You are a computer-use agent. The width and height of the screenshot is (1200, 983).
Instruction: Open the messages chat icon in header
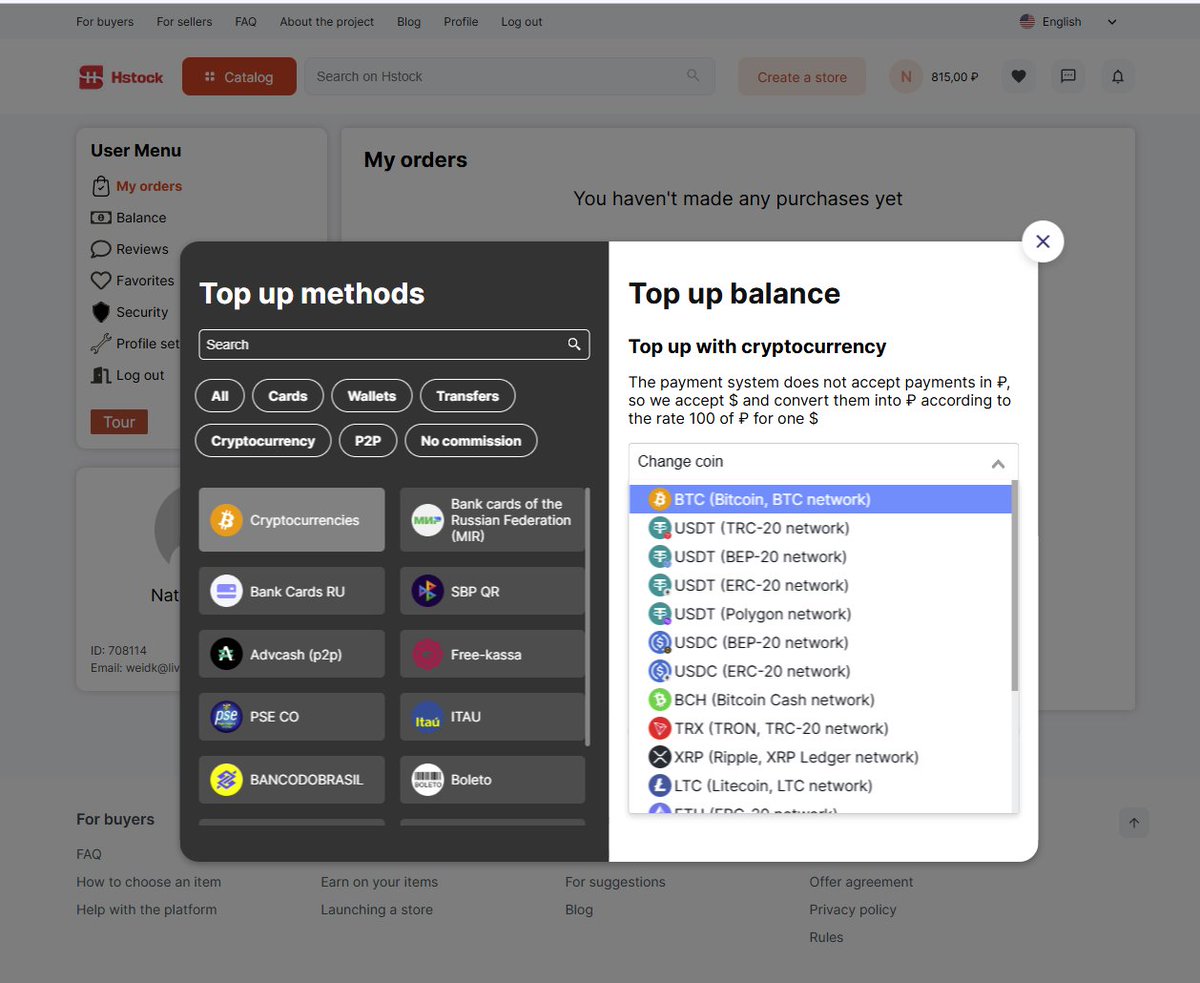click(1068, 76)
